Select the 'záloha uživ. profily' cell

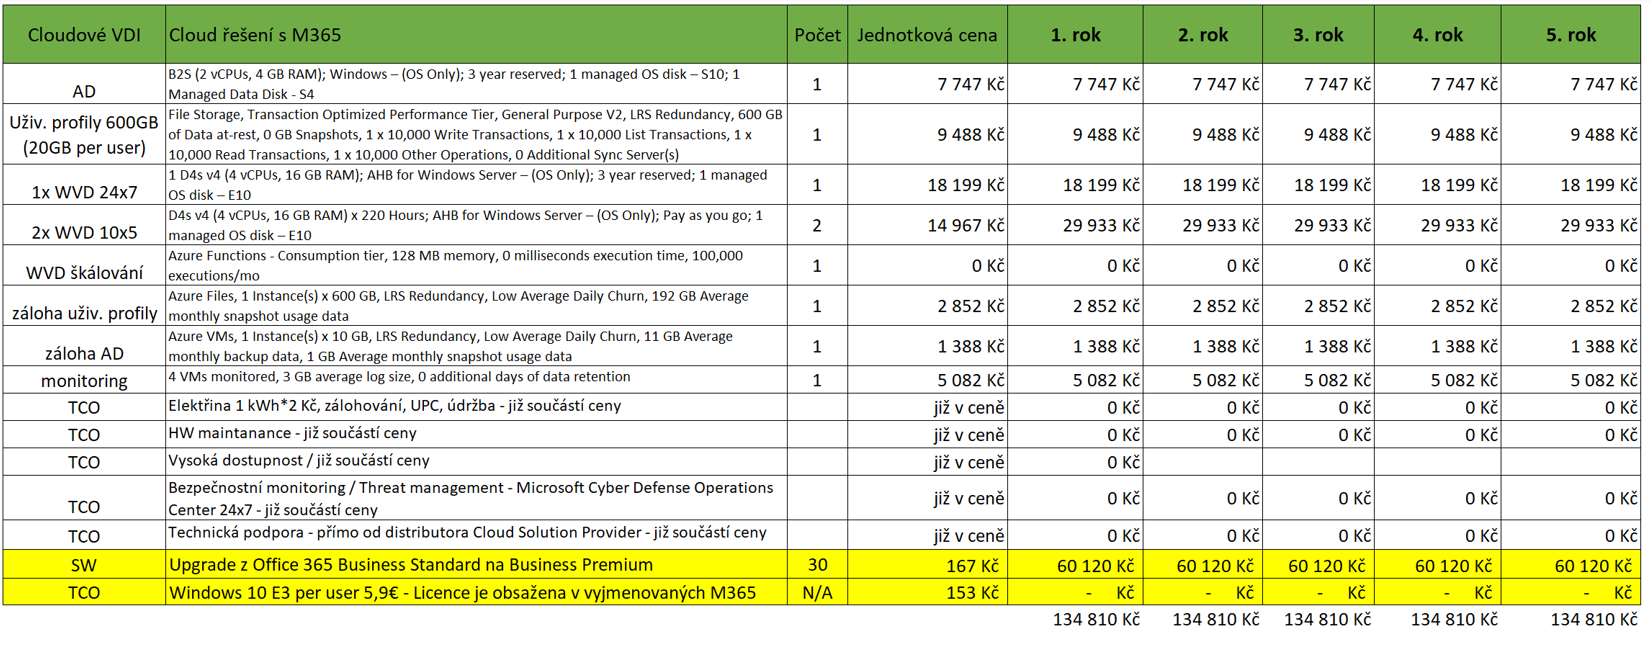[84, 313]
